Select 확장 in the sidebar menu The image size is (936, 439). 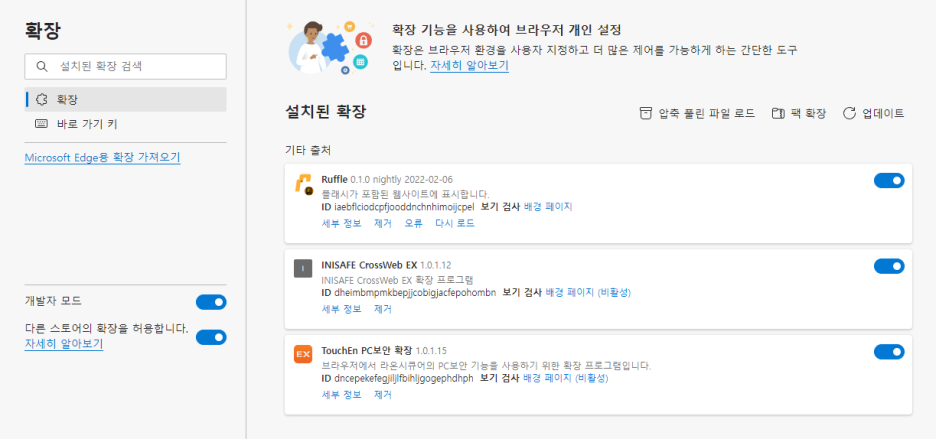tap(125, 99)
